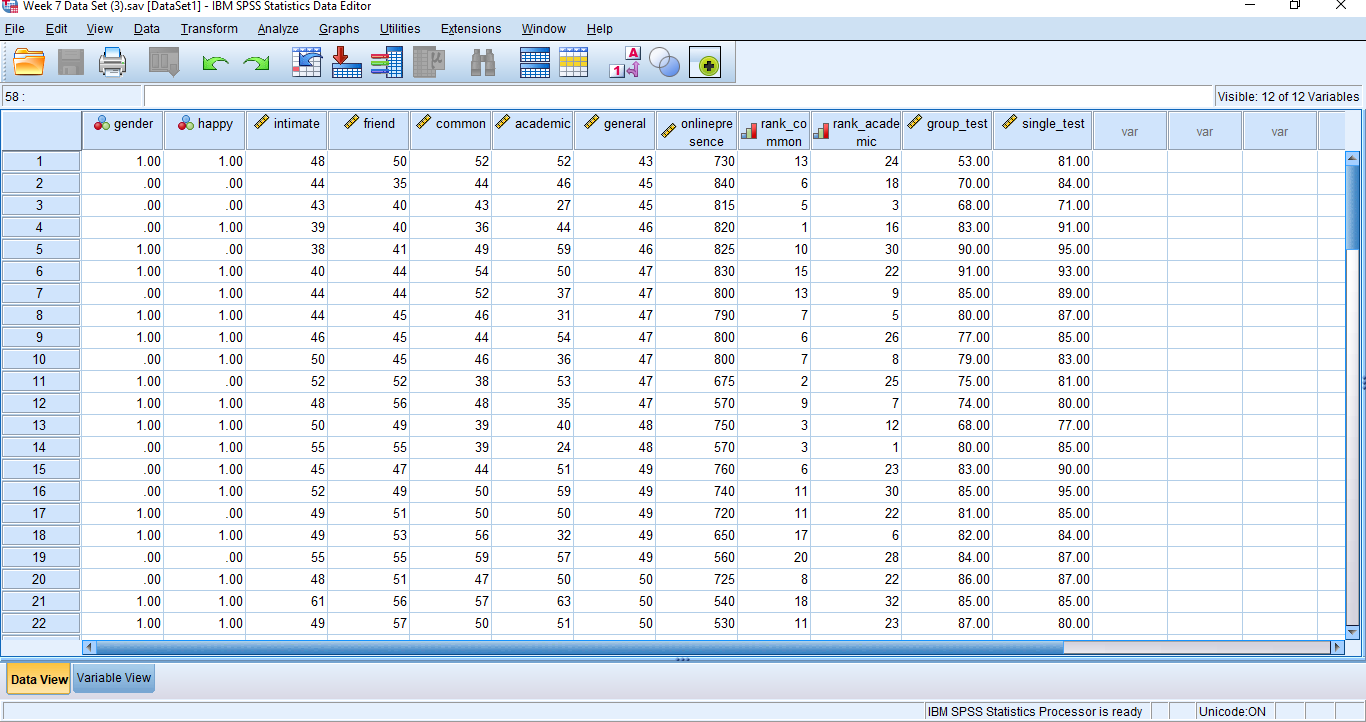Open the Utilities menu
1366x722 pixels.
click(400, 29)
